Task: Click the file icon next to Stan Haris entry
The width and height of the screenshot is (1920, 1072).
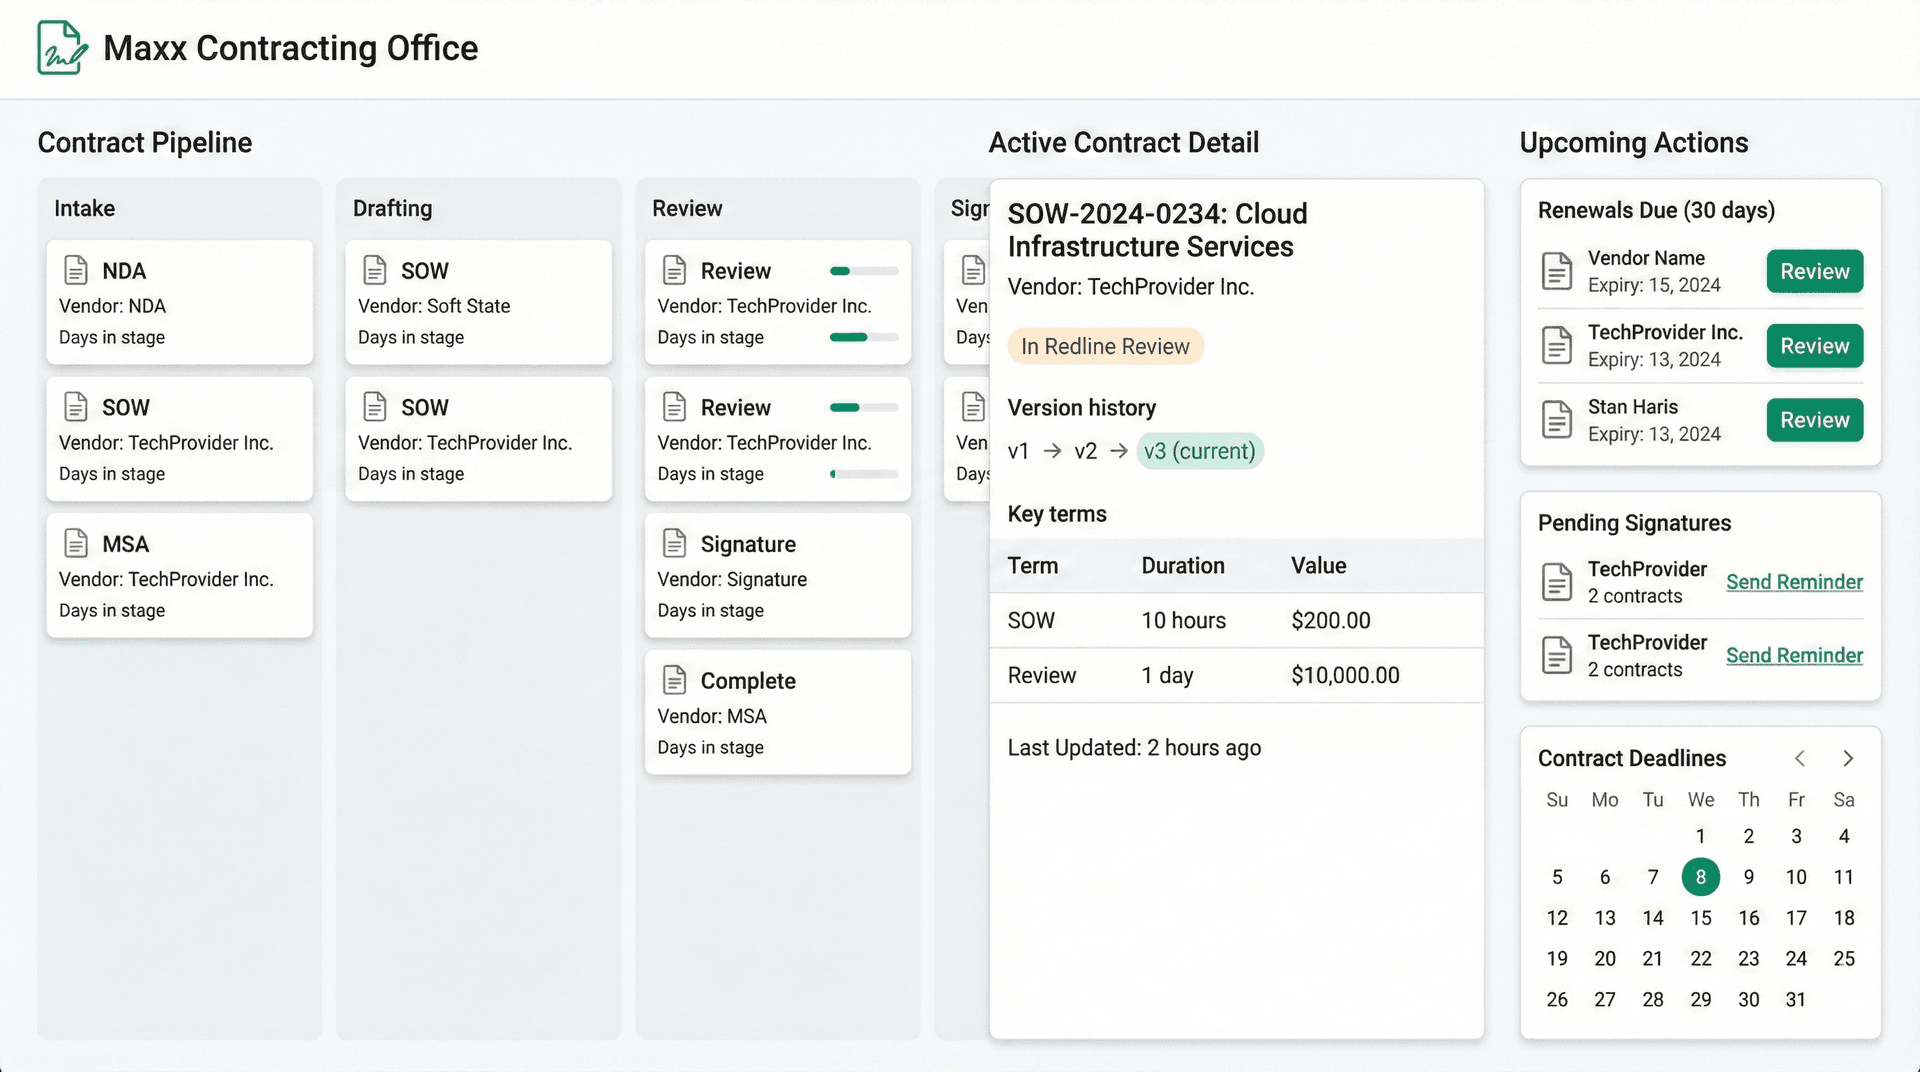Action: [1557, 419]
